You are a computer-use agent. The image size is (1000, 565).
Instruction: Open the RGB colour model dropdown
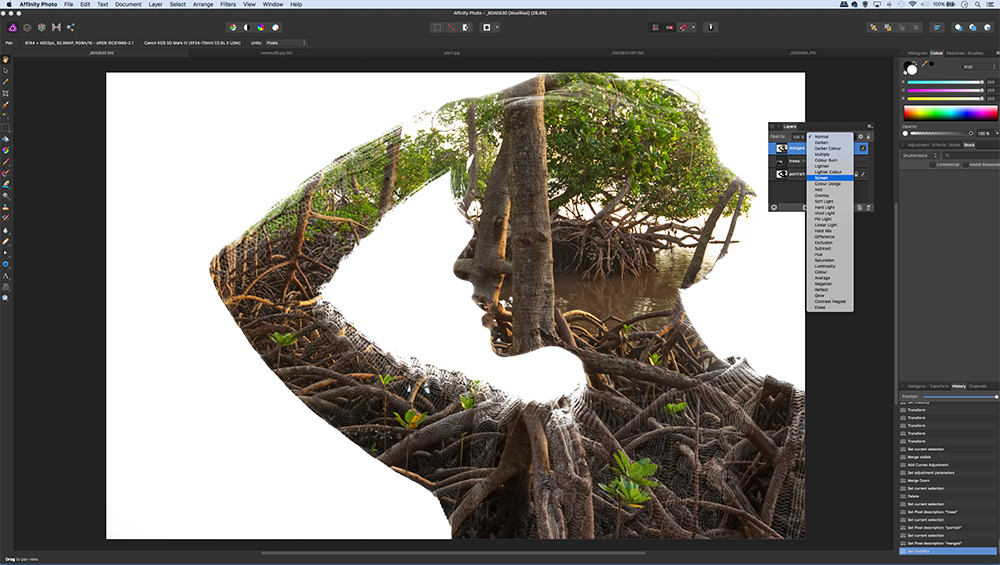pyautogui.click(x=979, y=66)
